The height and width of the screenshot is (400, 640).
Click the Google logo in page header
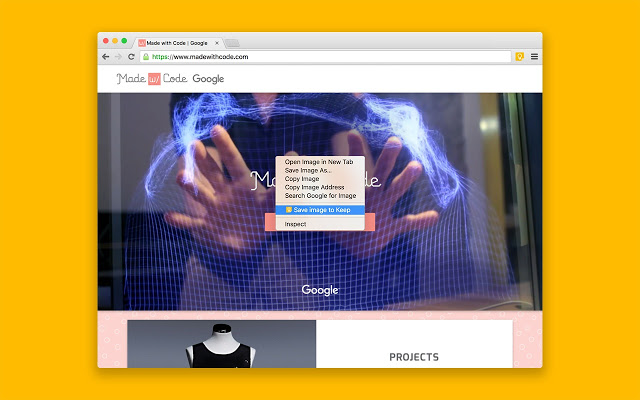pos(208,79)
